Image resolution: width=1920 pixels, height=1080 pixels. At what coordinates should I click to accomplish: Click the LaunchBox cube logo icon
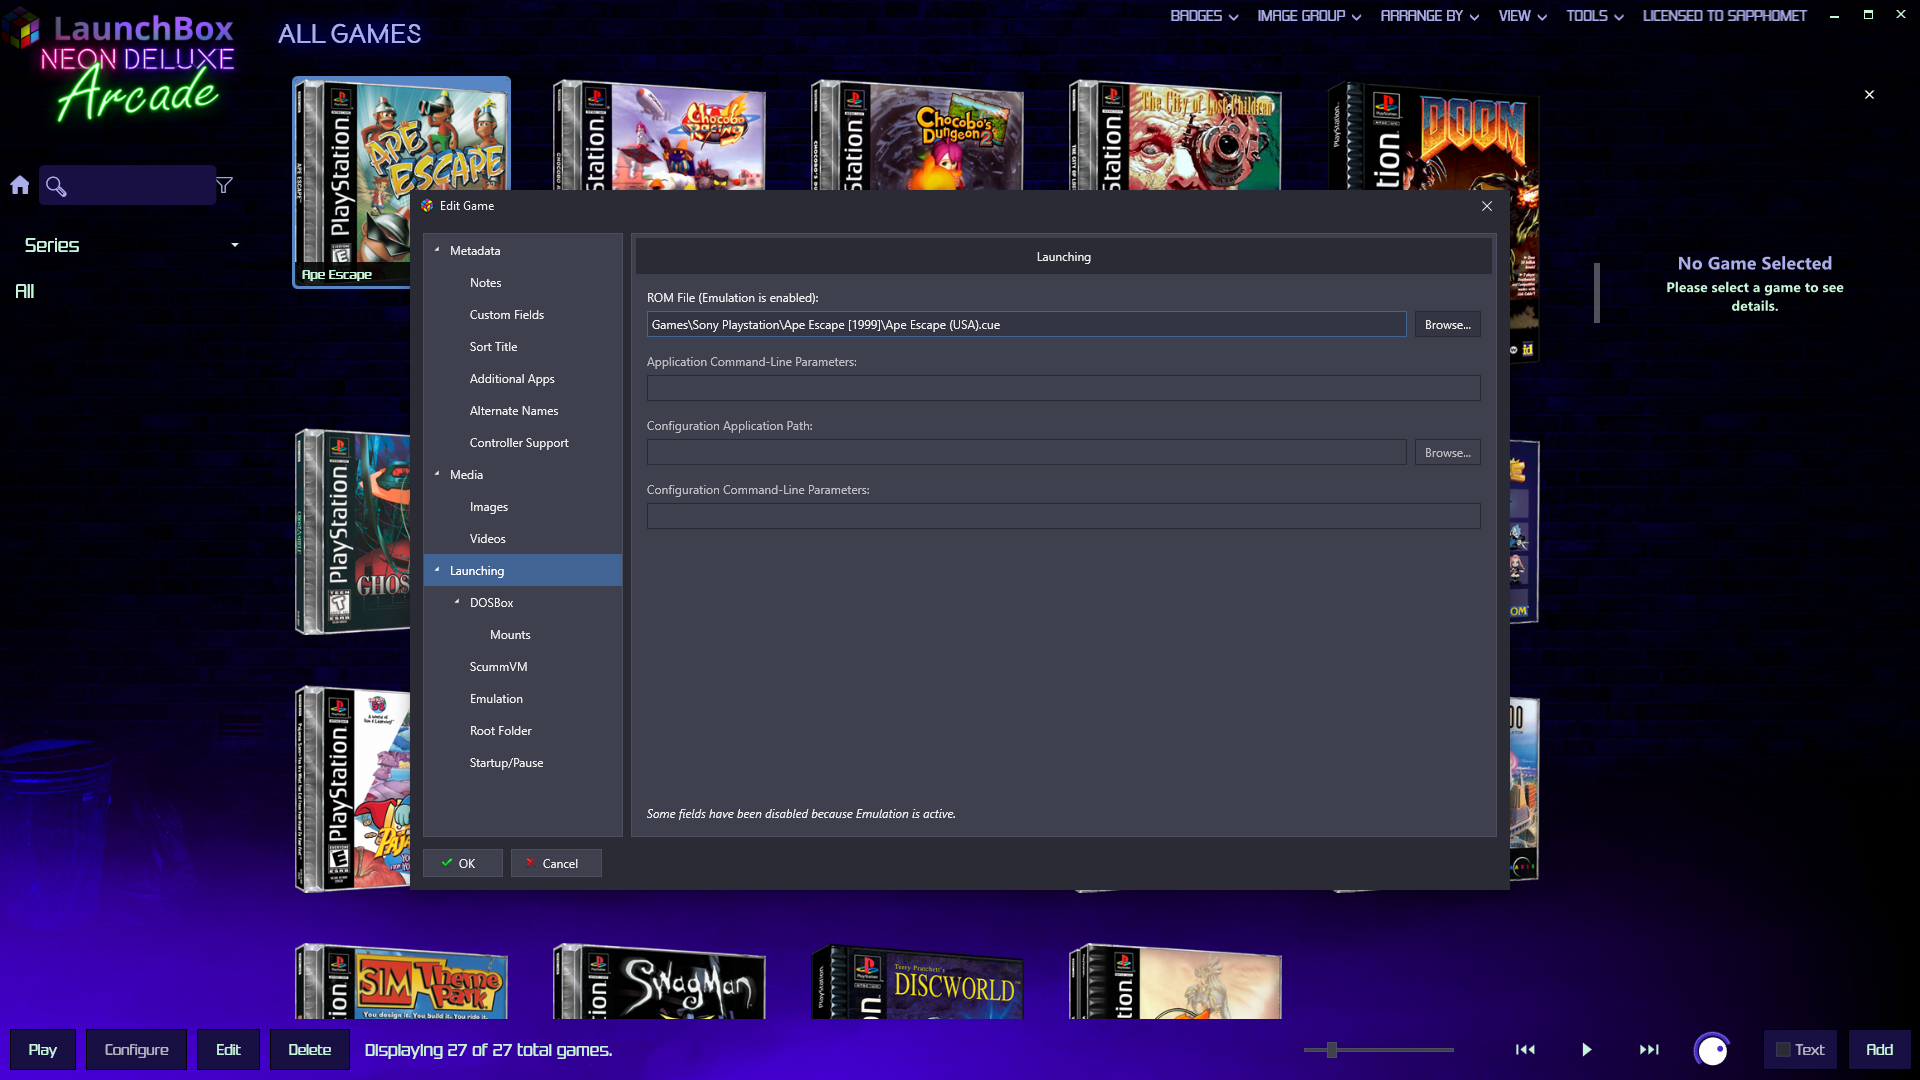(21, 28)
